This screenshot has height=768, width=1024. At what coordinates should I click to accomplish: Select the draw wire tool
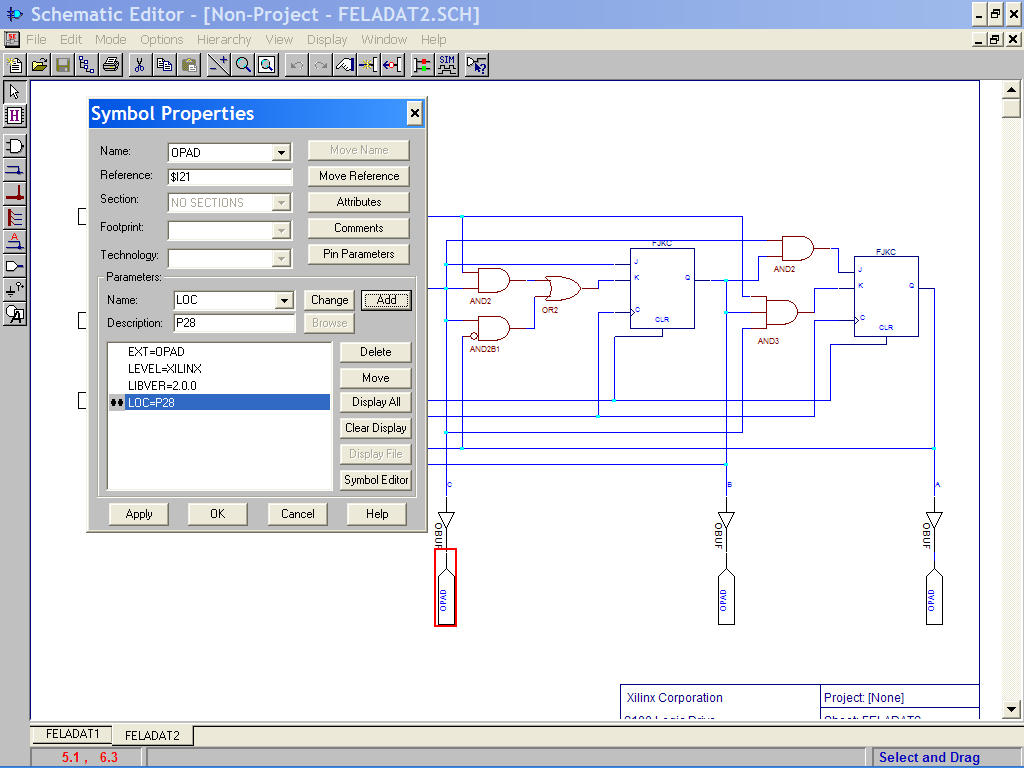click(x=14, y=170)
